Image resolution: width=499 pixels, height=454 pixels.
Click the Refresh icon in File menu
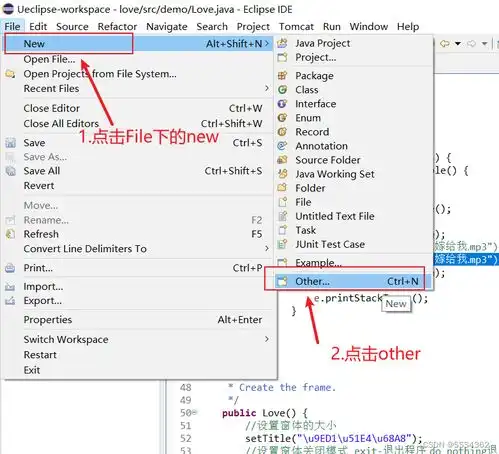click(x=11, y=234)
